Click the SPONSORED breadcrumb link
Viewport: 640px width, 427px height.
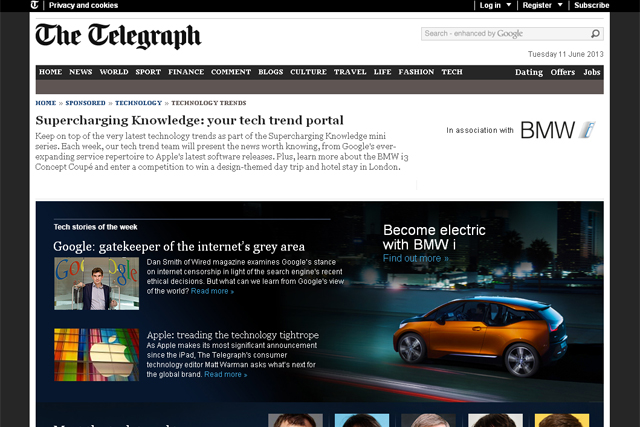[x=85, y=103]
